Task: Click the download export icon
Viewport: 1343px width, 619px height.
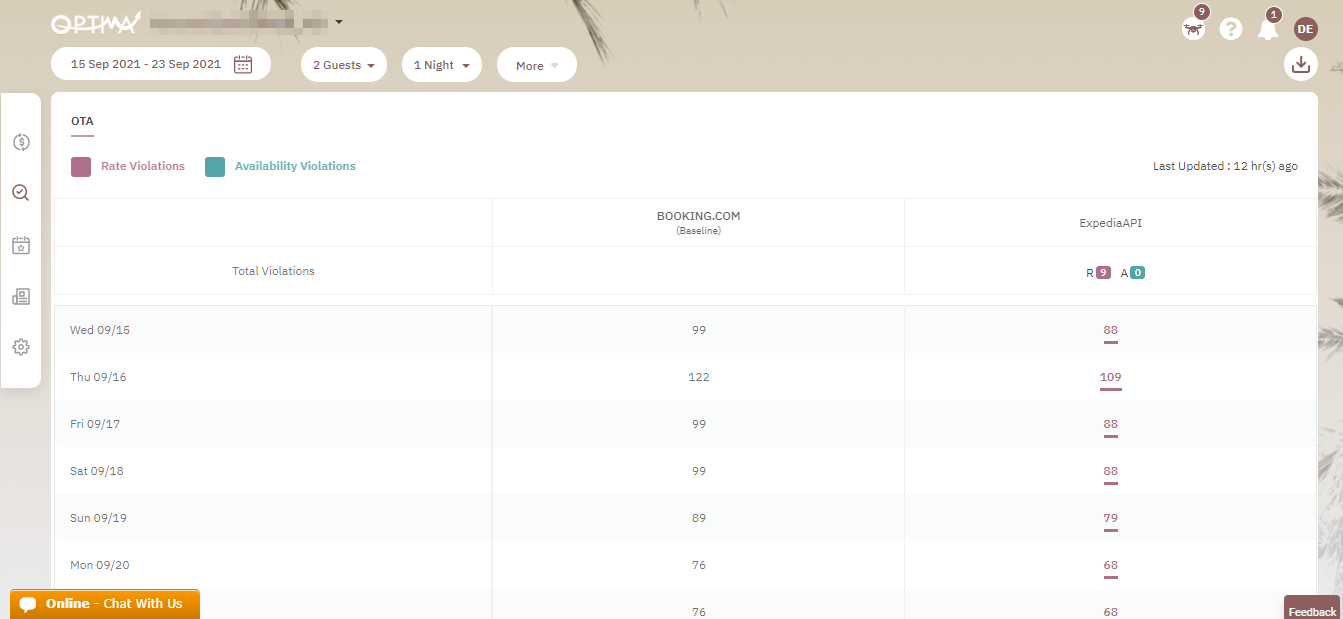Action: pos(1301,64)
